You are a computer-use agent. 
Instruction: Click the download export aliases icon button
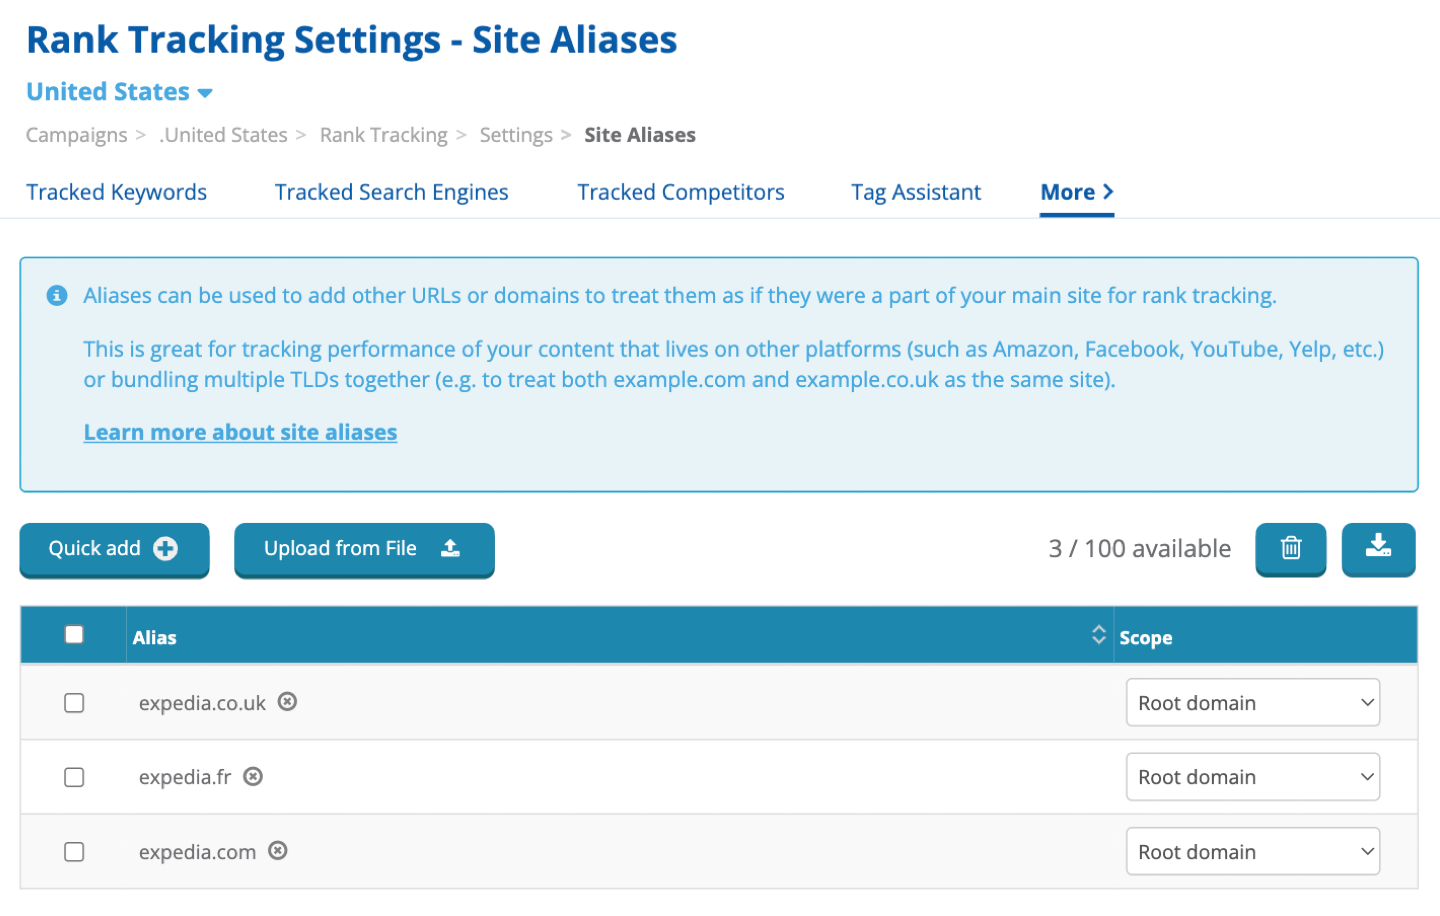coord(1378,549)
